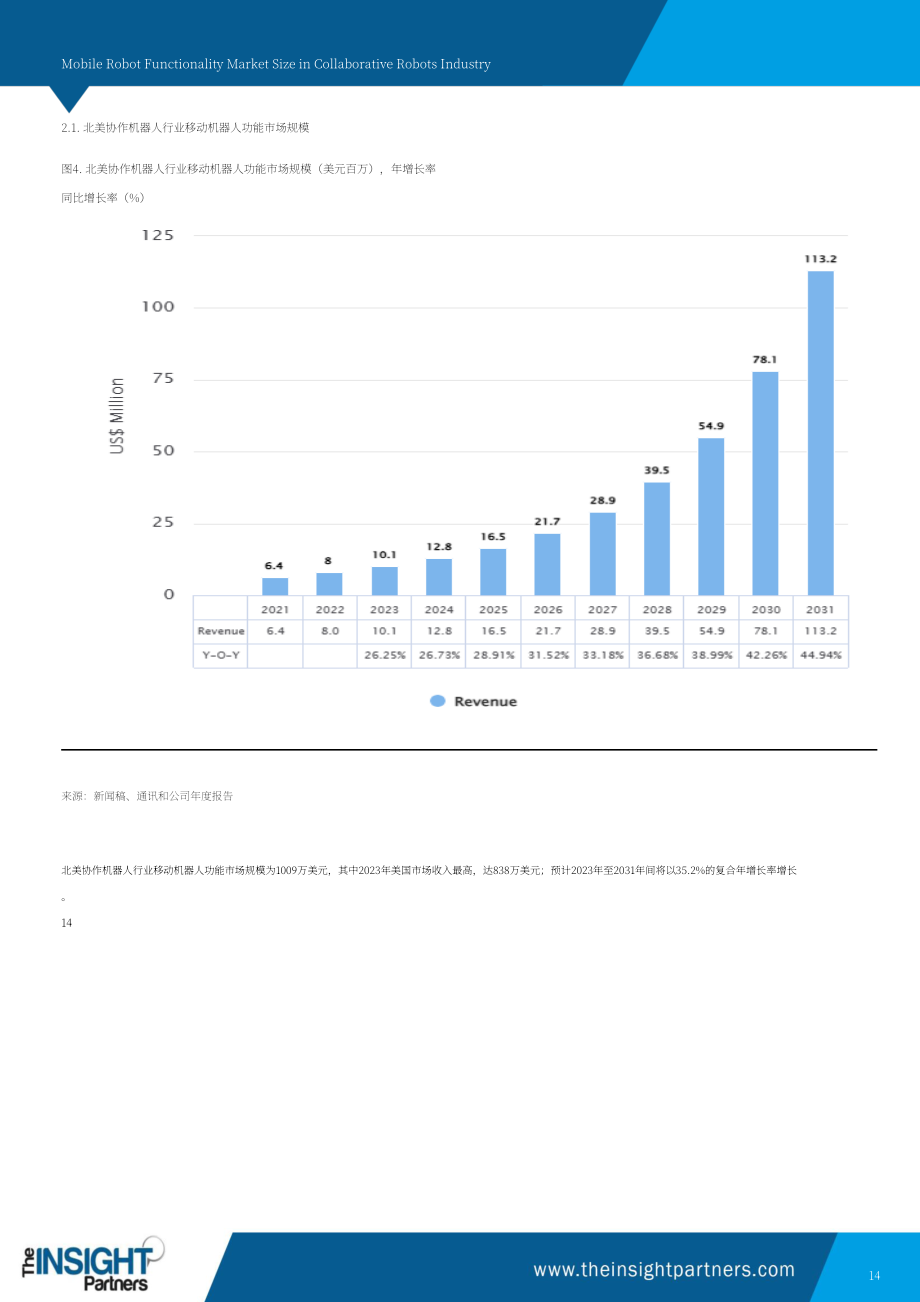Click the 75 y-axis tick label

pos(163,379)
